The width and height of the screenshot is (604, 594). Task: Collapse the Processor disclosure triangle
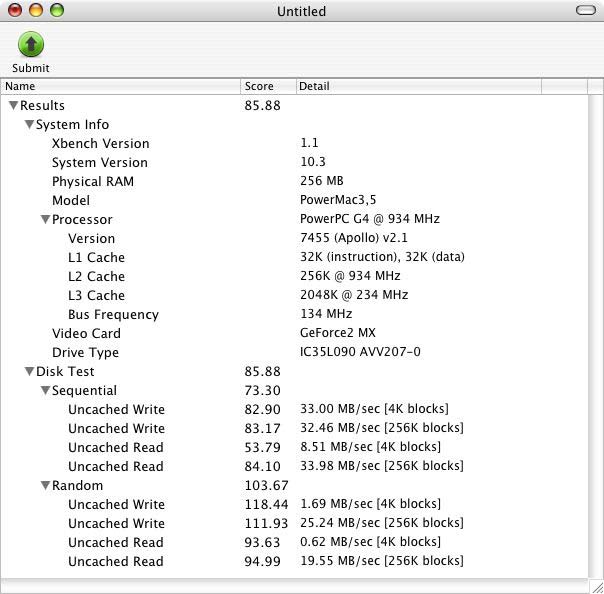tap(45, 220)
